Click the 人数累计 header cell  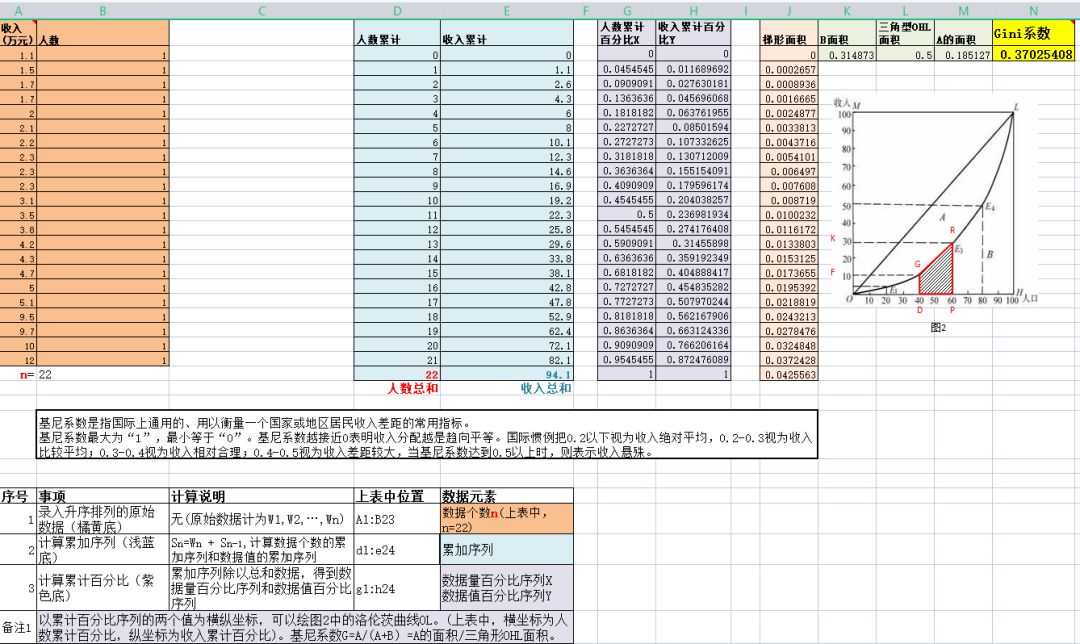click(x=397, y=33)
